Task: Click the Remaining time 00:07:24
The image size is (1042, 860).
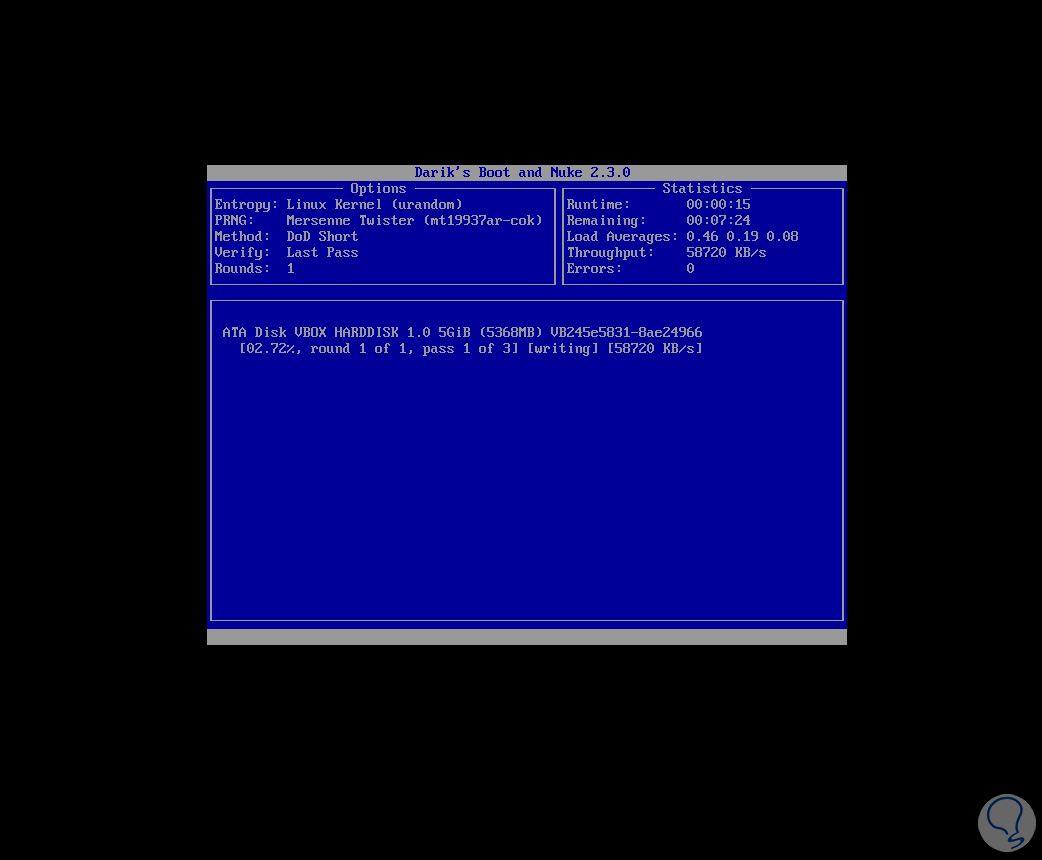Action: coord(718,221)
